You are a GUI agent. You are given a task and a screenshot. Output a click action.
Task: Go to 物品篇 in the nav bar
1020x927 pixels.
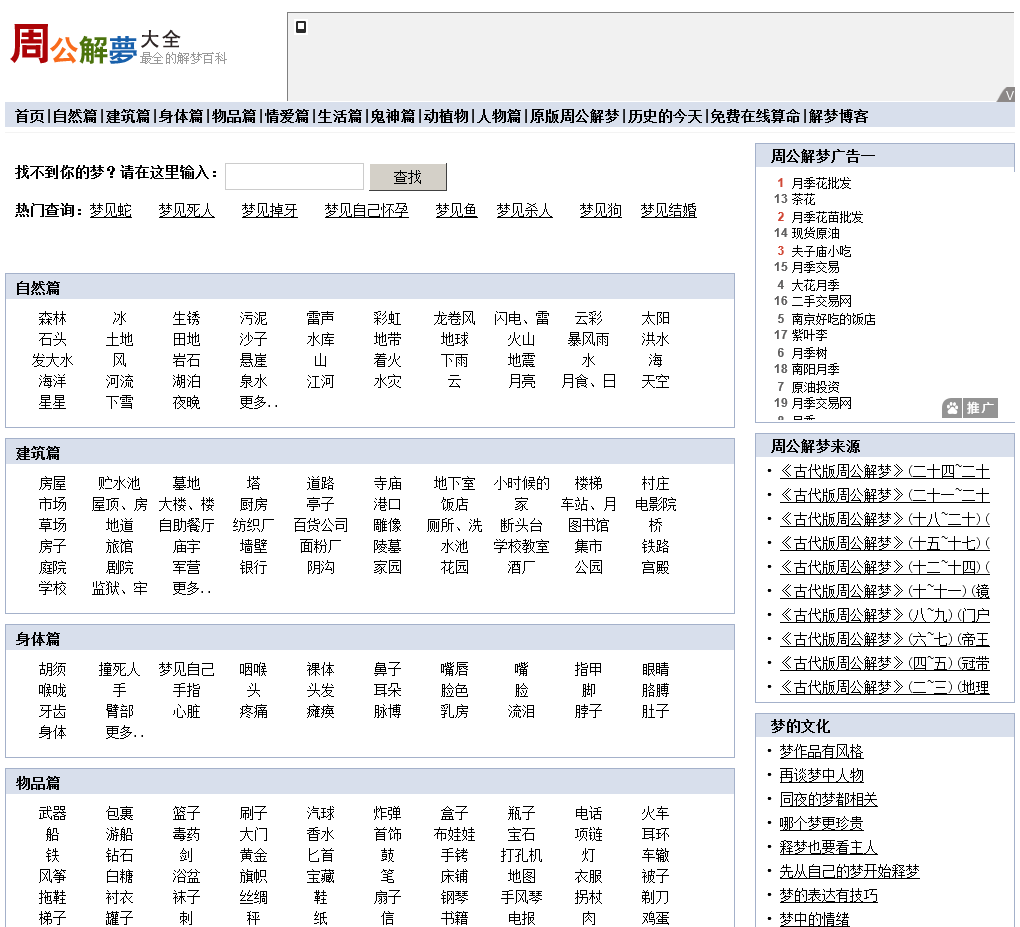(x=234, y=116)
